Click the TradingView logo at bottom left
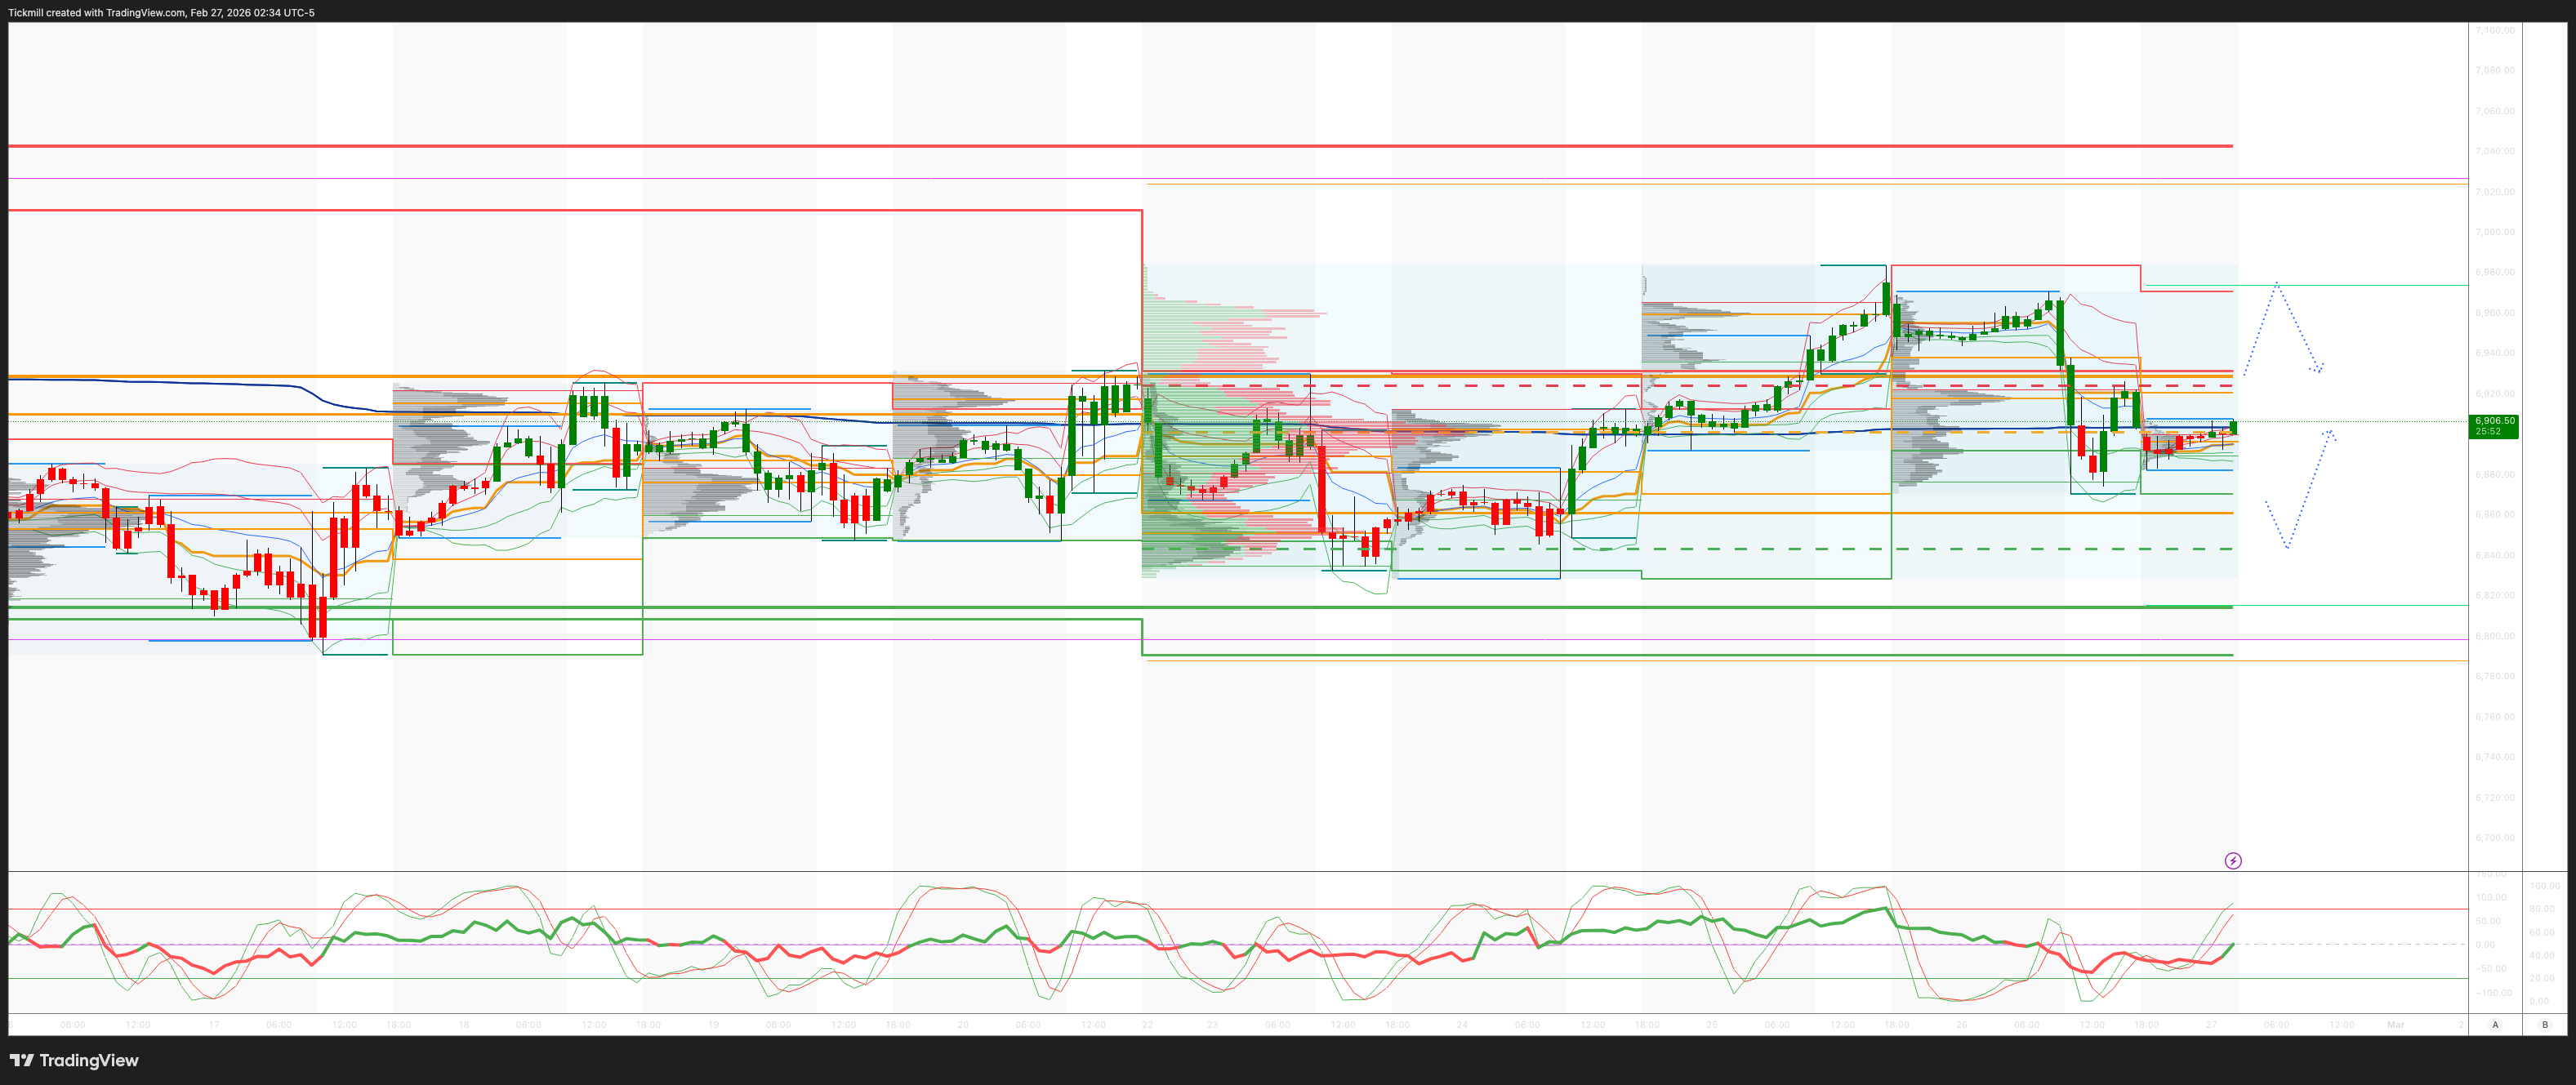The image size is (2576, 1085). tap(74, 1060)
